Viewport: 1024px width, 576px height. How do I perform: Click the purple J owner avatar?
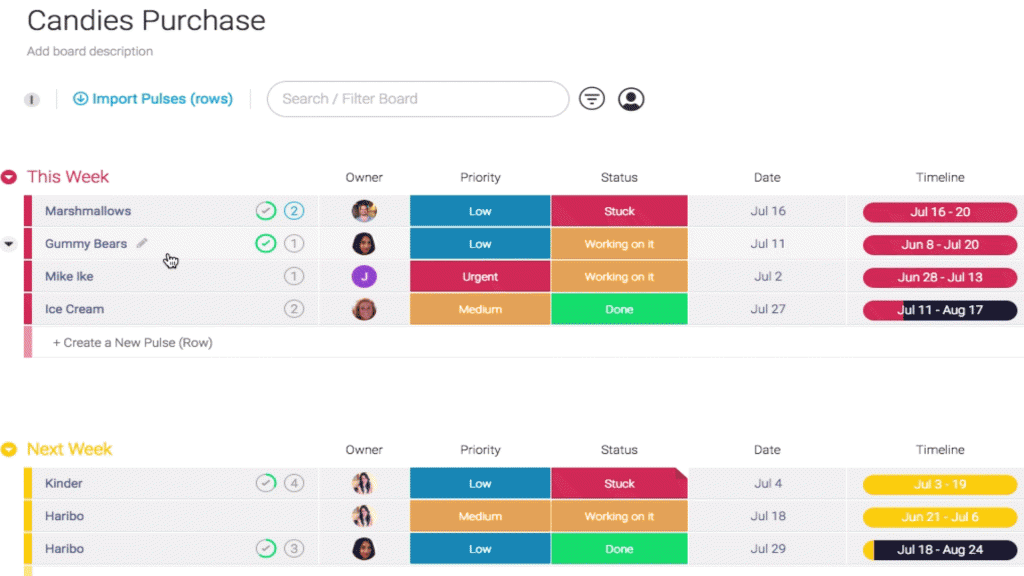[x=364, y=276]
